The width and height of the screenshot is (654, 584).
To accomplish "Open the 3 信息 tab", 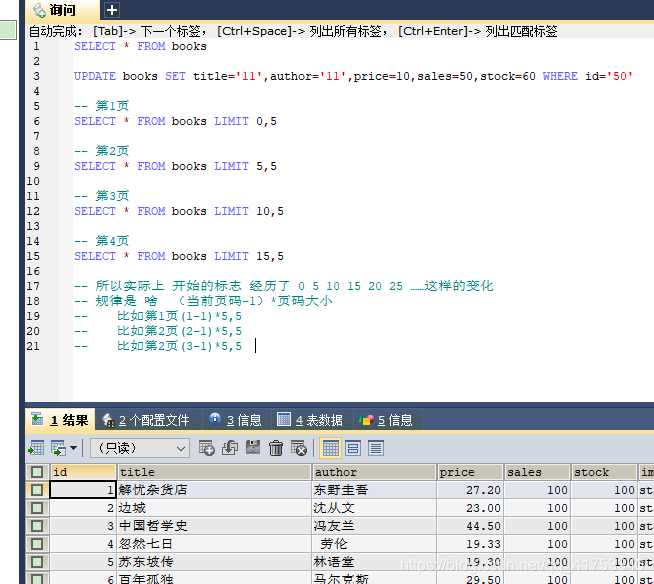I will point(236,420).
